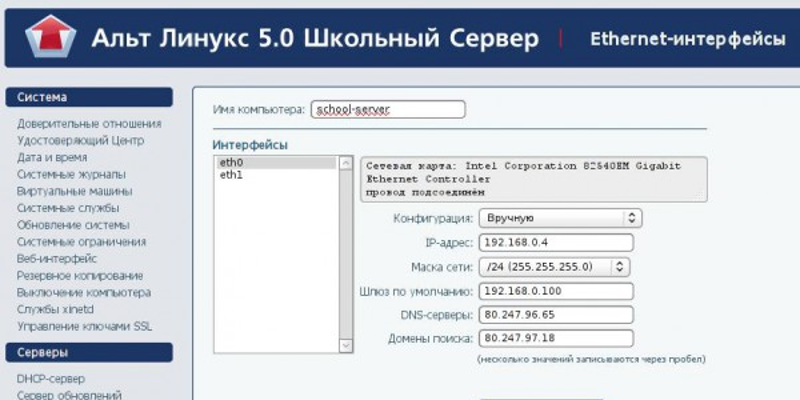Click the Интерфейсы heading
The width and height of the screenshot is (800, 400).
click(x=250, y=145)
